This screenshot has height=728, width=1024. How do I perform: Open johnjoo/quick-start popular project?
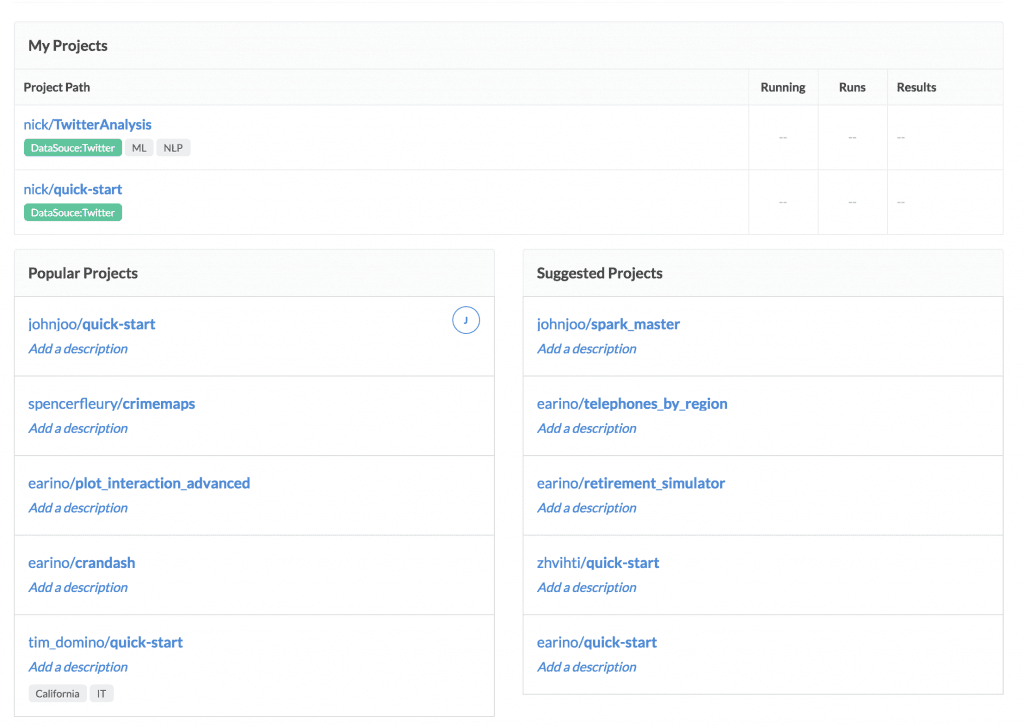click(91, 324)
